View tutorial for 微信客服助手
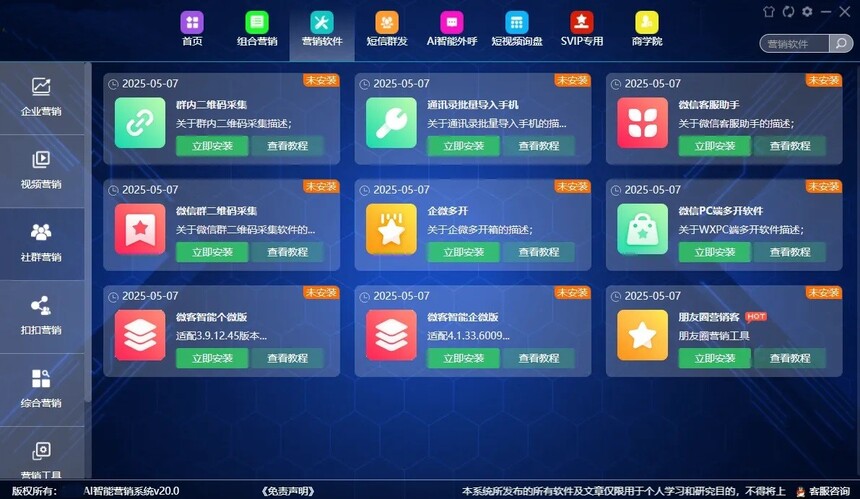860x499 pixels. (790, 146)
